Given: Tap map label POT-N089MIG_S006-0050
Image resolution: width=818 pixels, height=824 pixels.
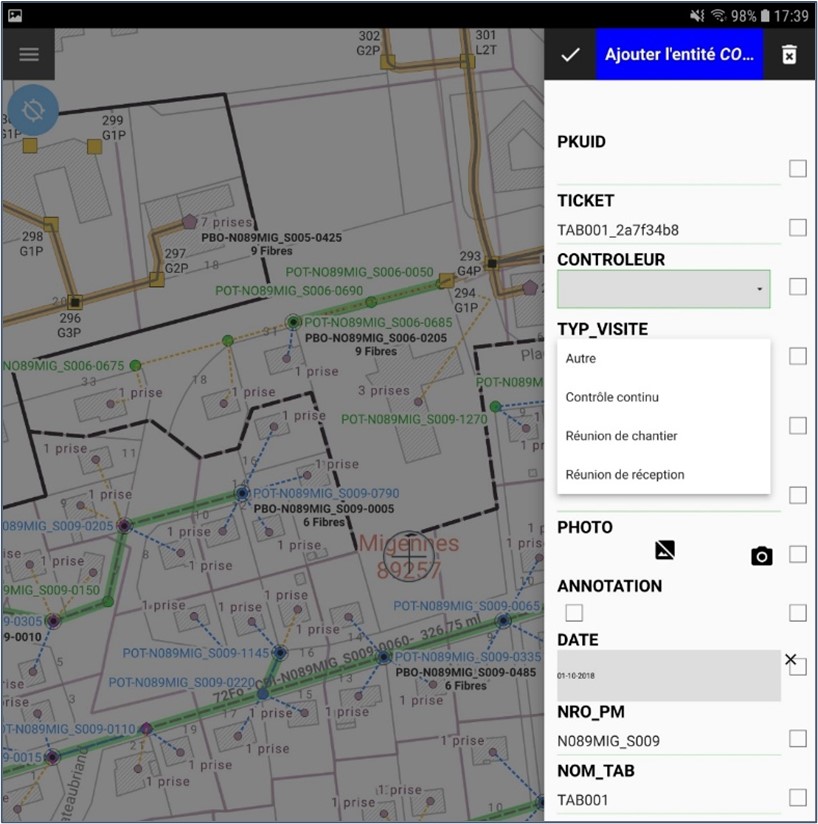Looking at the screenshot, I should (x=359, y=272).
